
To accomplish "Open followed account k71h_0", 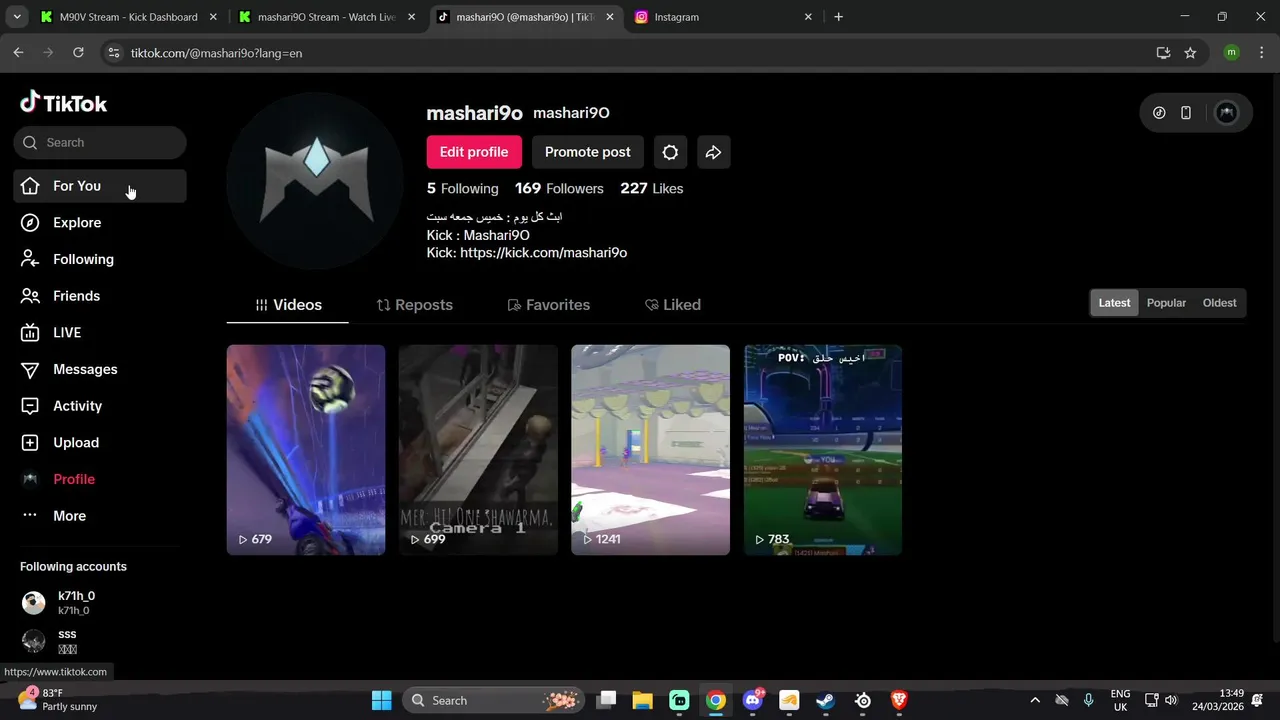I will [100, 602].
